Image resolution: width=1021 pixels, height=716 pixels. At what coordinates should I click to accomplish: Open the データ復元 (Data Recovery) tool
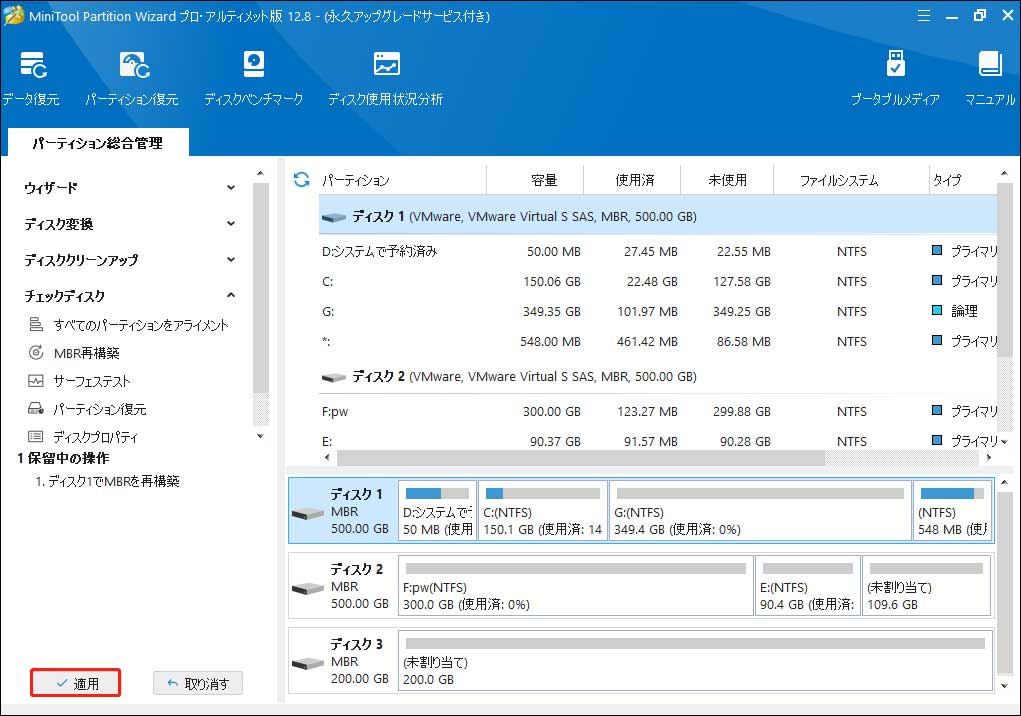coord(31,79)
